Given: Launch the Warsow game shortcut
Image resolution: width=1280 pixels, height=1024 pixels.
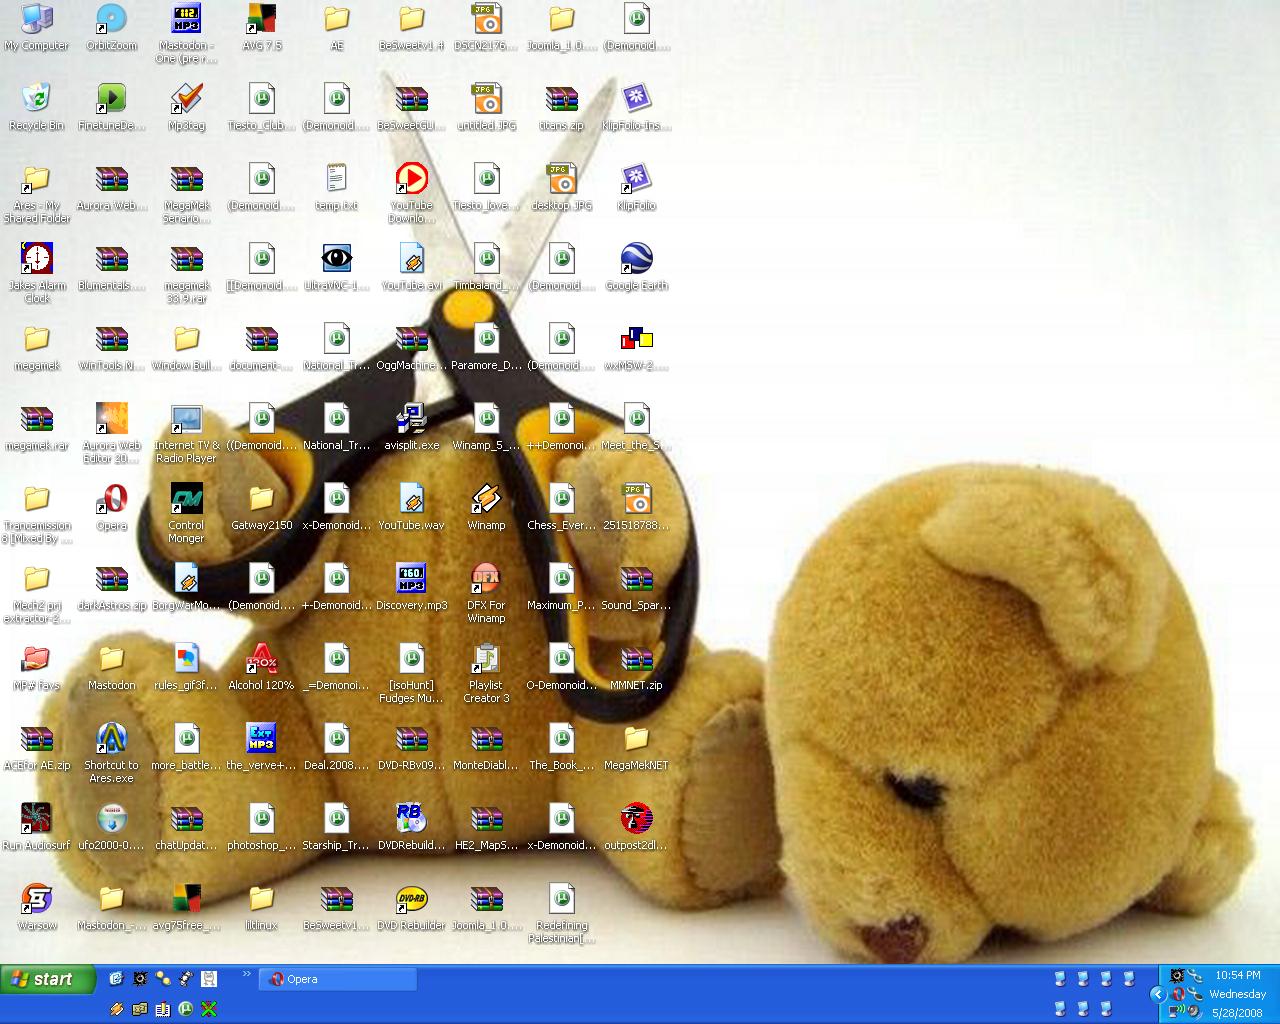Looking at the screenshot, I should pos(37,900).
